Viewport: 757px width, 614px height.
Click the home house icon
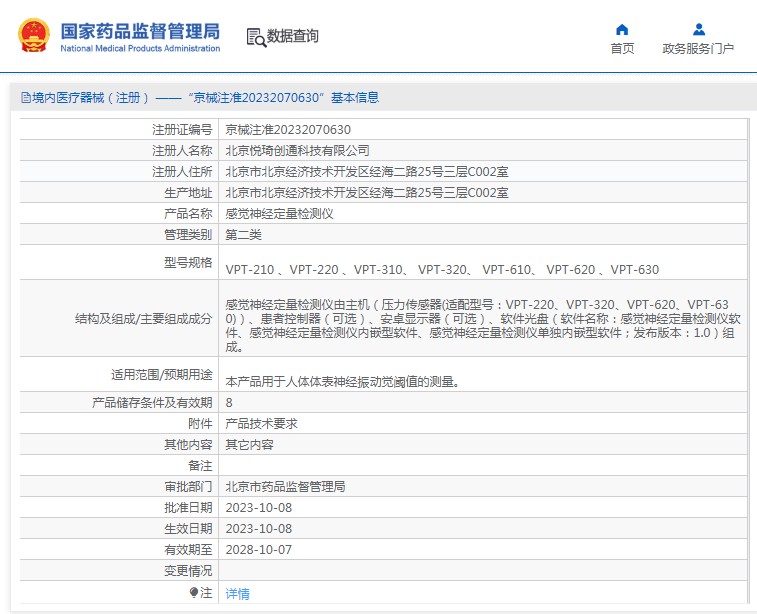[622, 29]
